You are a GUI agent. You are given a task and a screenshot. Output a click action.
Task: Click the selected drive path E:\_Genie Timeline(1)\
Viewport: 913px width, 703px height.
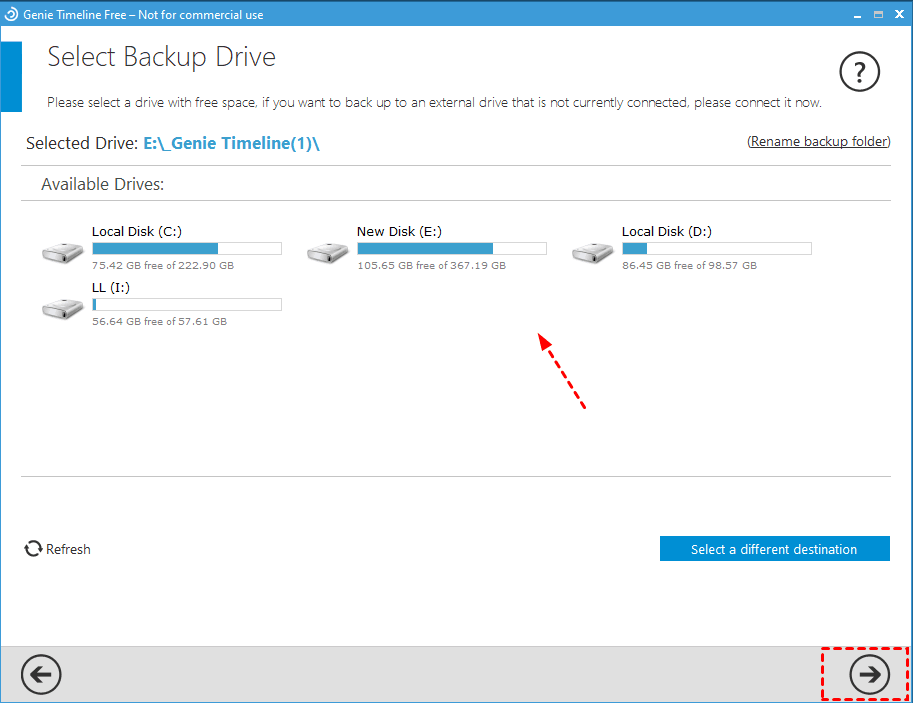(x=232, y=144)
